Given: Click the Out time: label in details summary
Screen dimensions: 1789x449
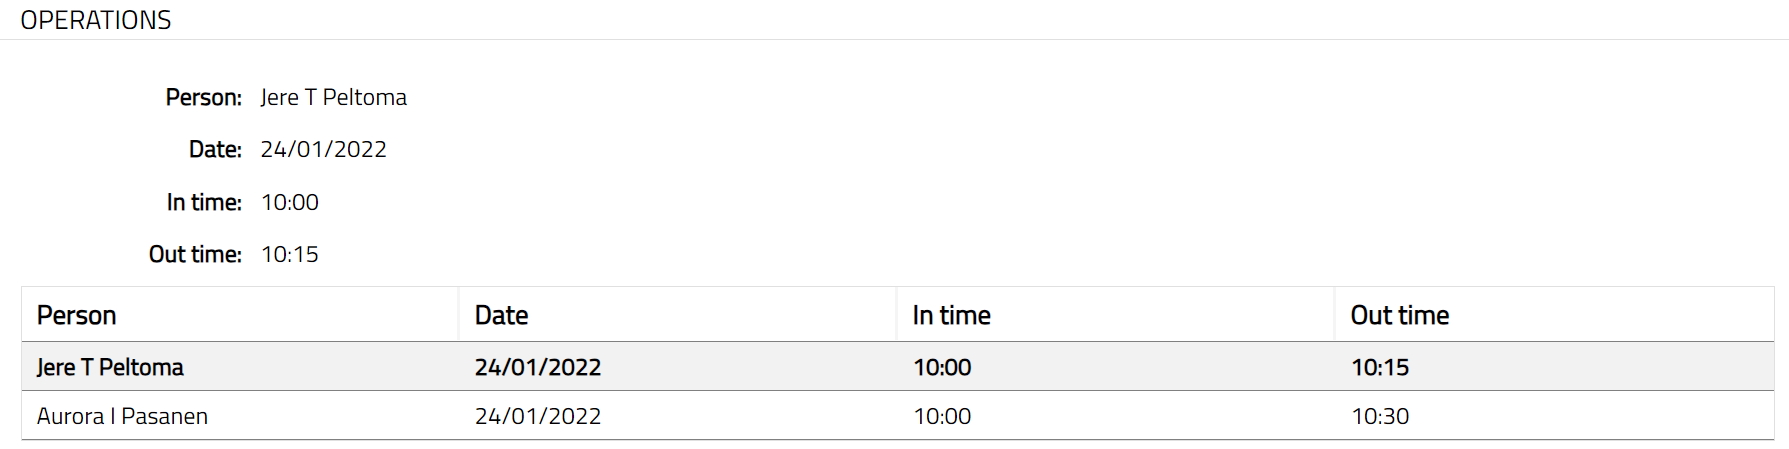Looking at the screenshot, I should tap(196, 255).
